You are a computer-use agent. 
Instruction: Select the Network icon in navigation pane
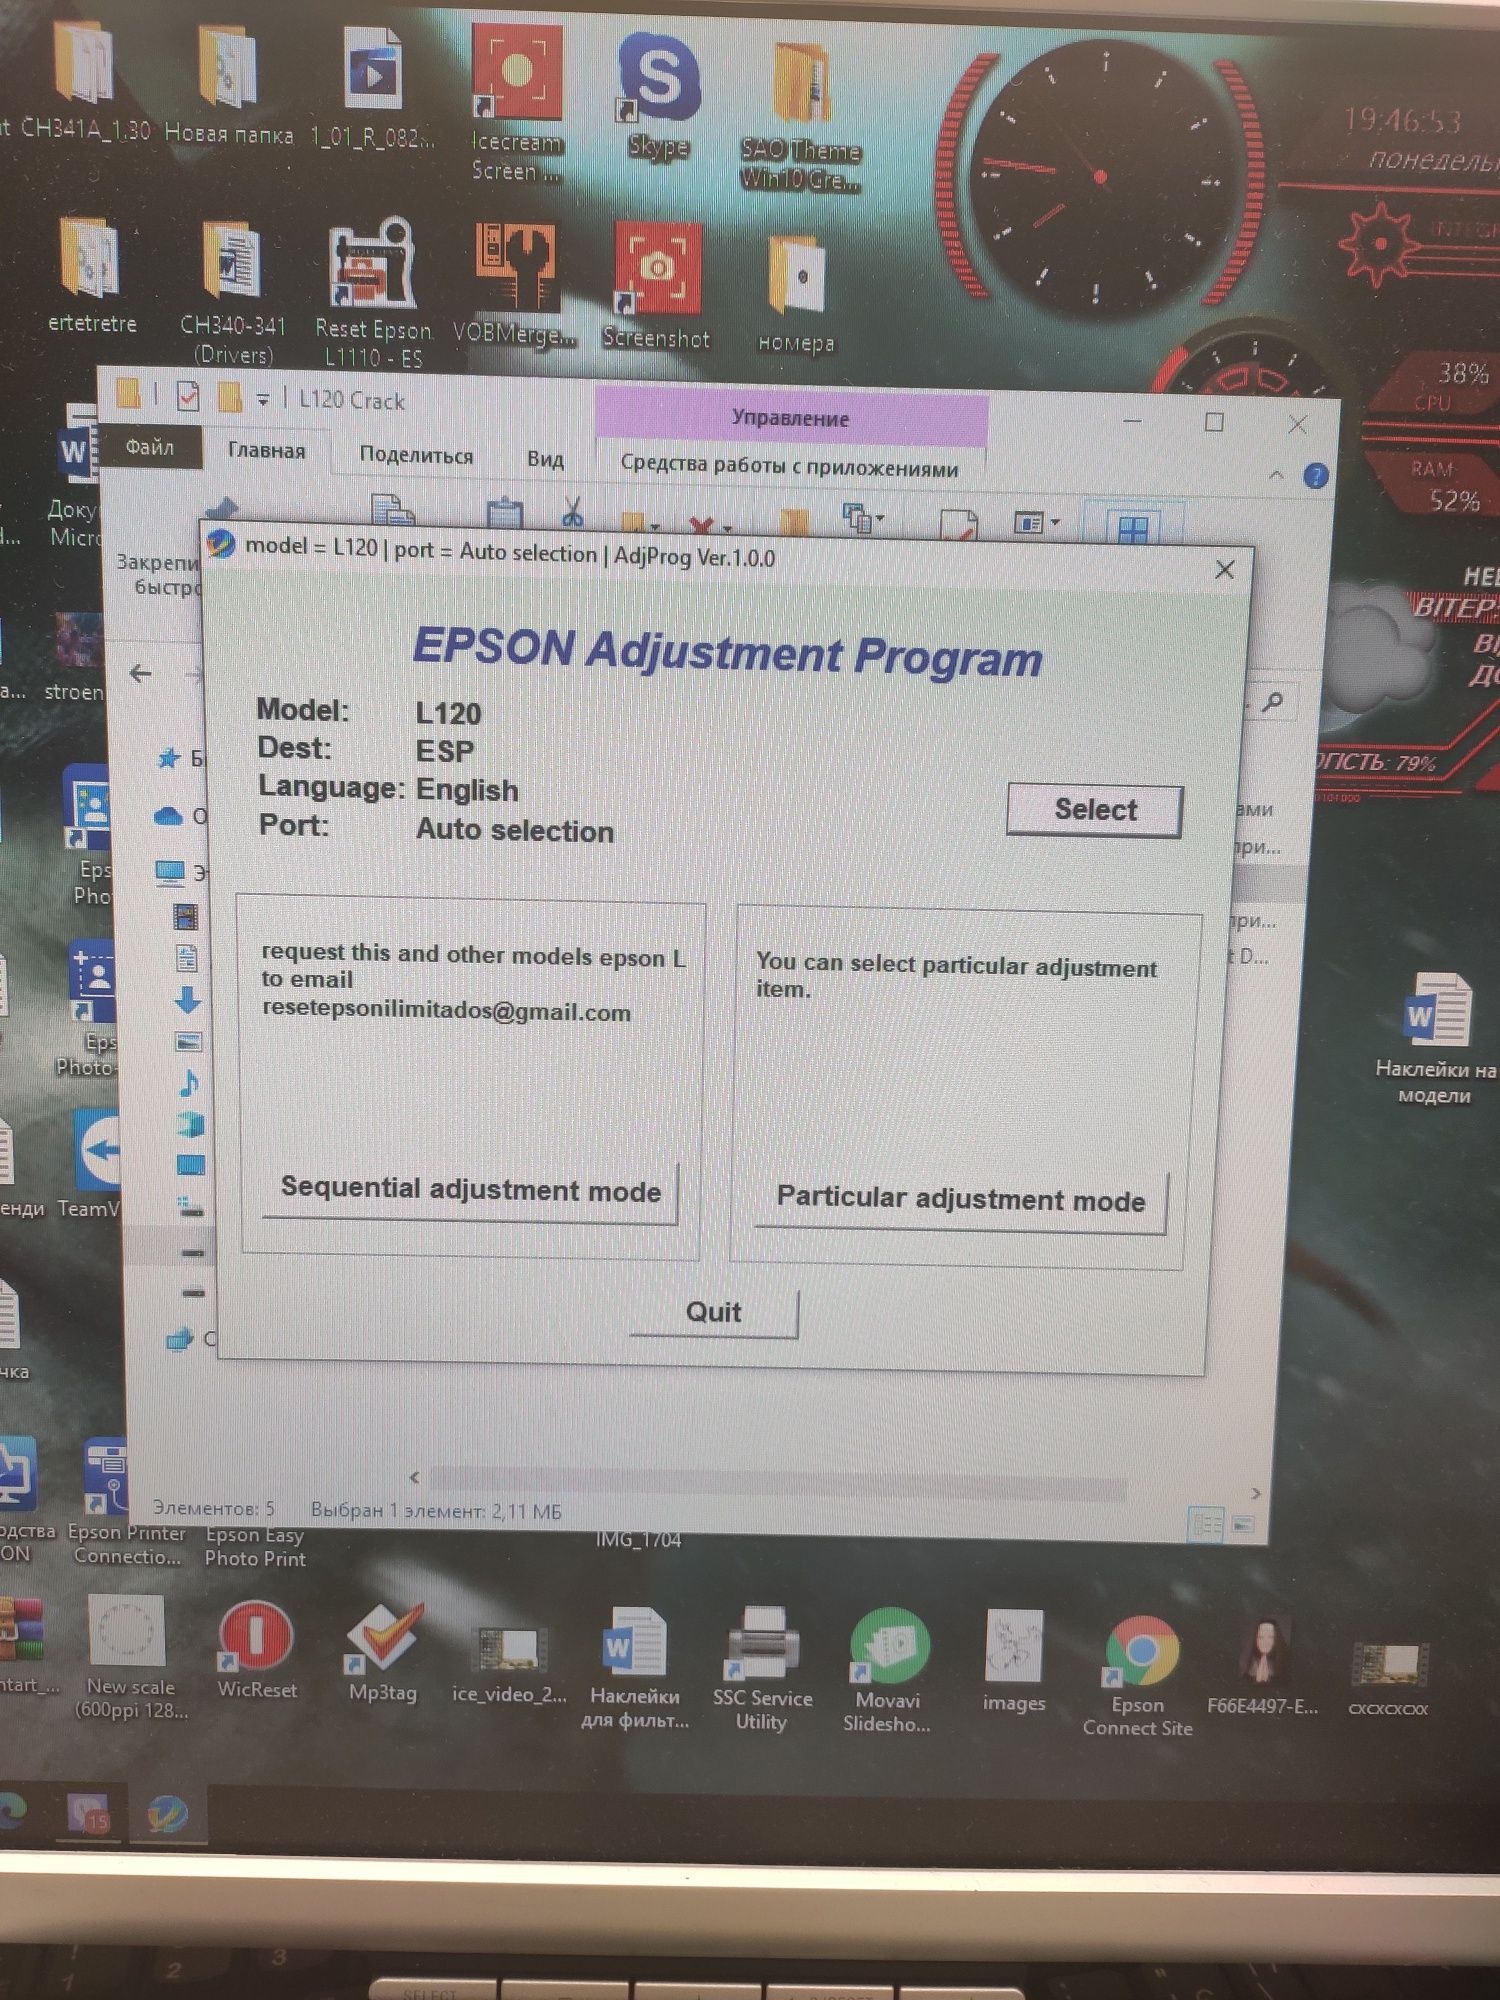coord(180,1338)
